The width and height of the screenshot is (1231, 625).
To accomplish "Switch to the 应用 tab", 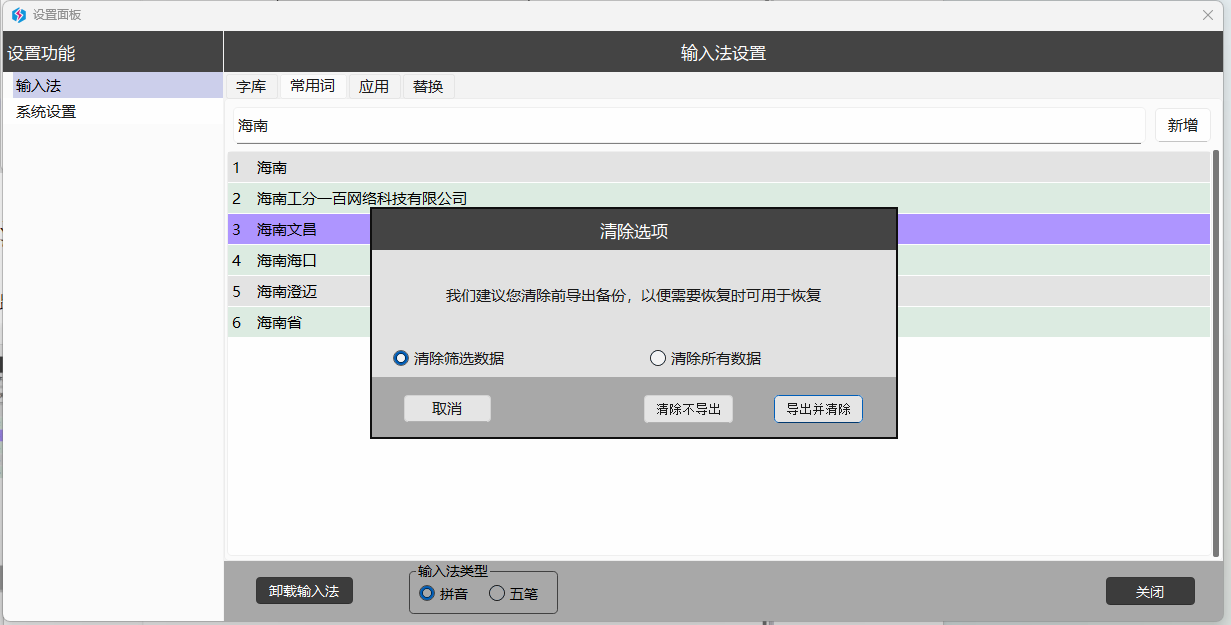I will (x=374, y=87).
